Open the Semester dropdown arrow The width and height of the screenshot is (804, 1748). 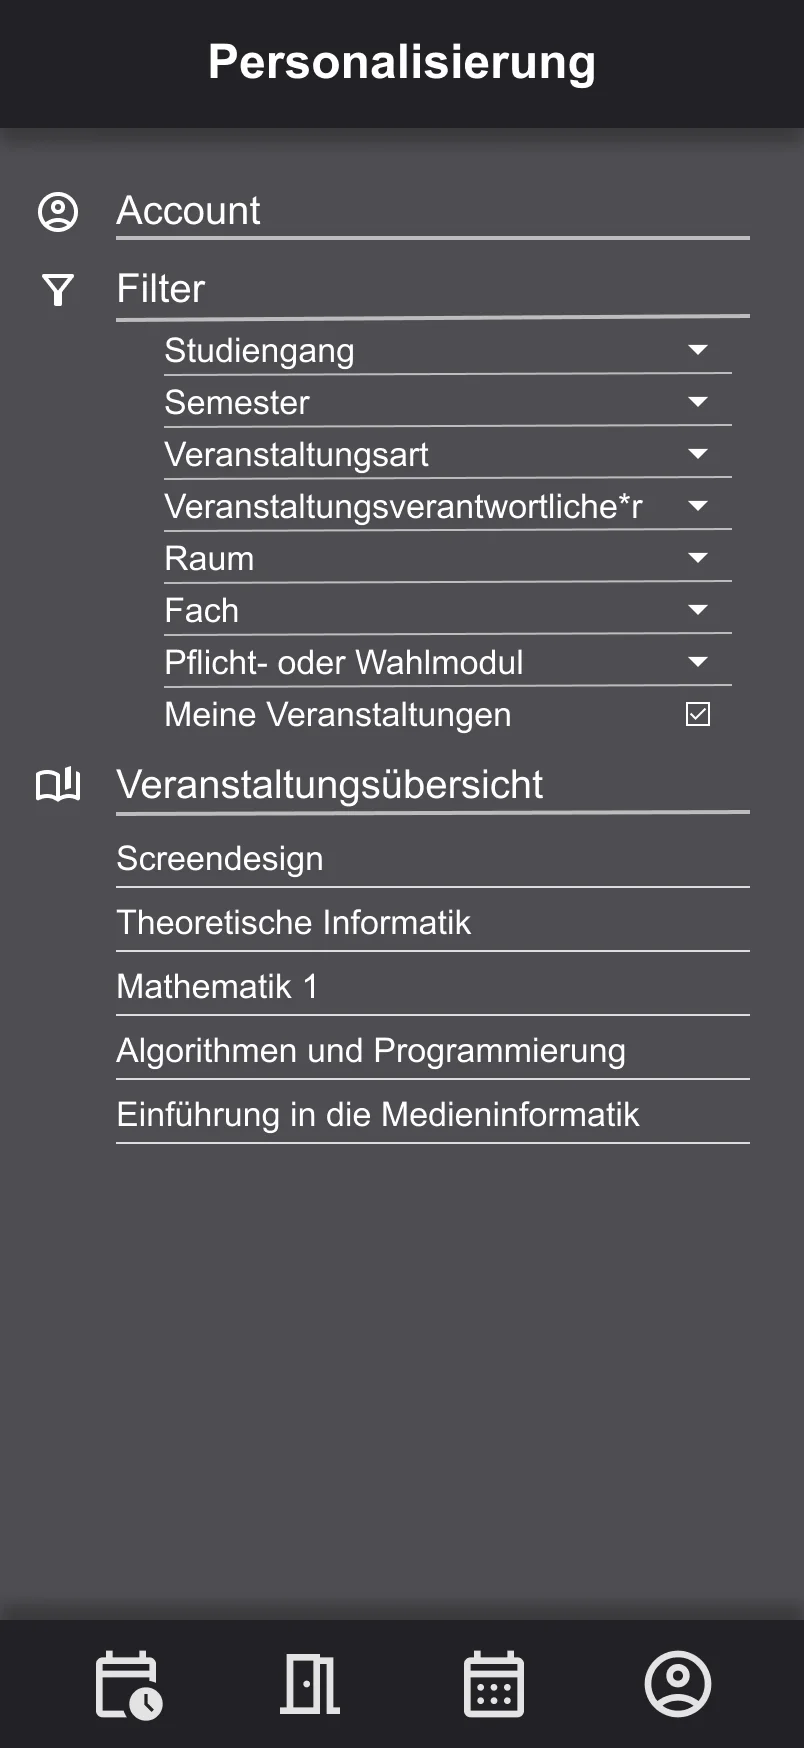(x=698, y=402)
